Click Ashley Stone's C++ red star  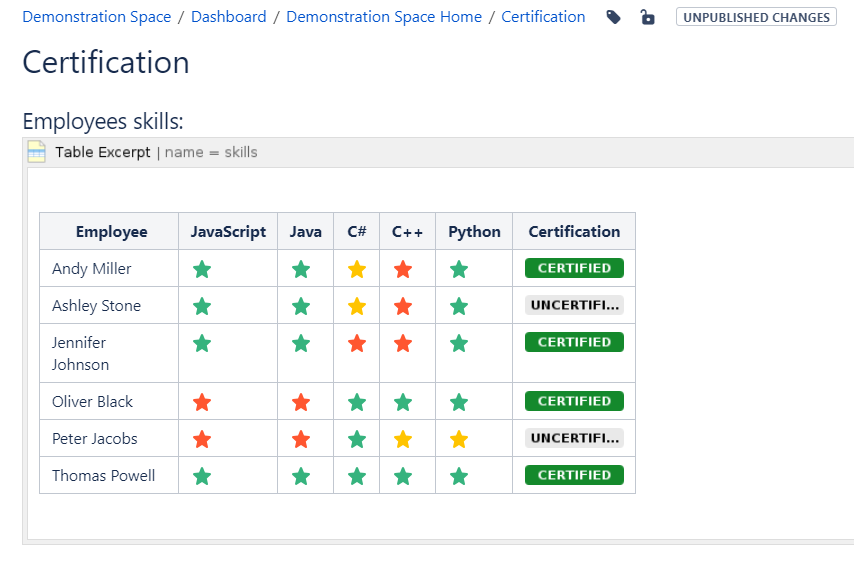(x=403, y=306)
